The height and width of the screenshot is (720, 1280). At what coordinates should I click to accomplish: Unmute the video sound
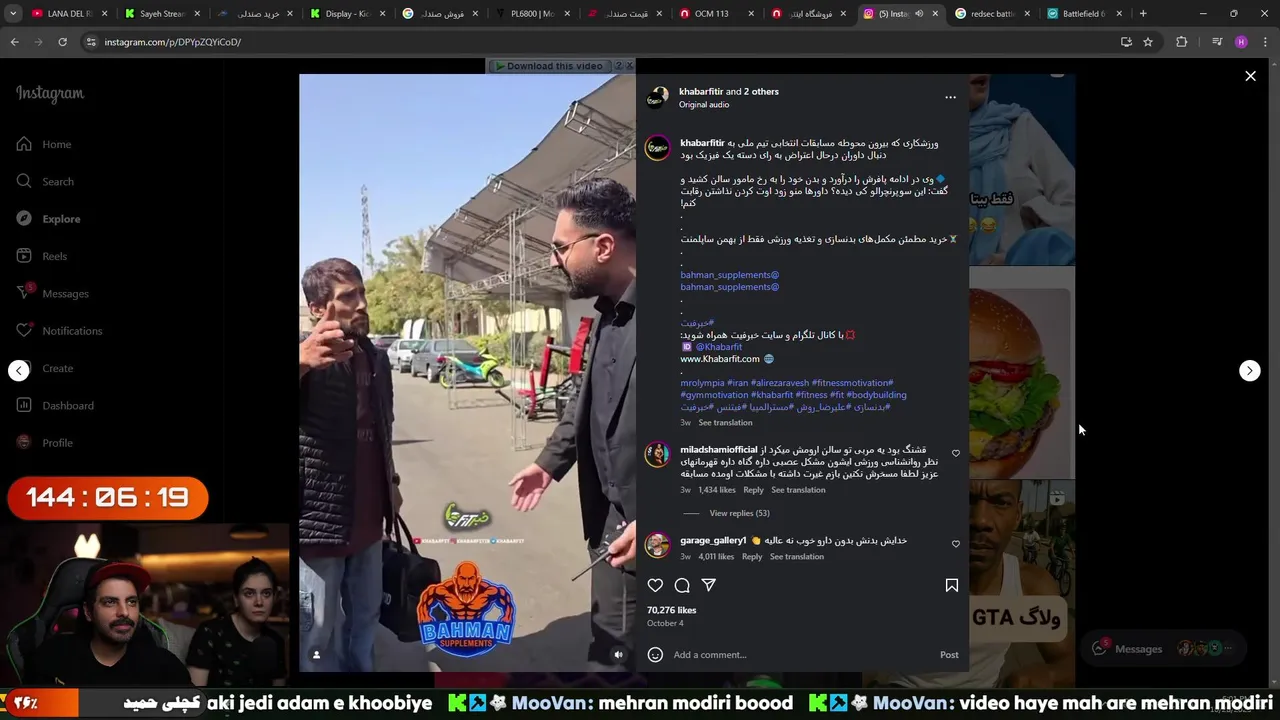[x=618, y=655]
